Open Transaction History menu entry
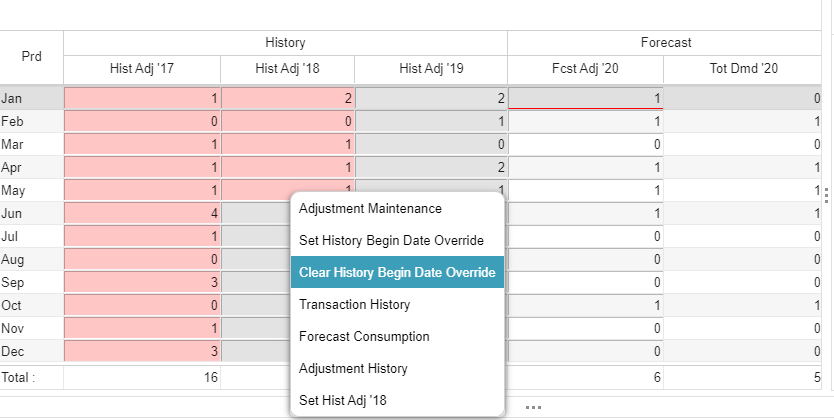The width and height of the screenshot is (834, 420). tap(354, 304)
